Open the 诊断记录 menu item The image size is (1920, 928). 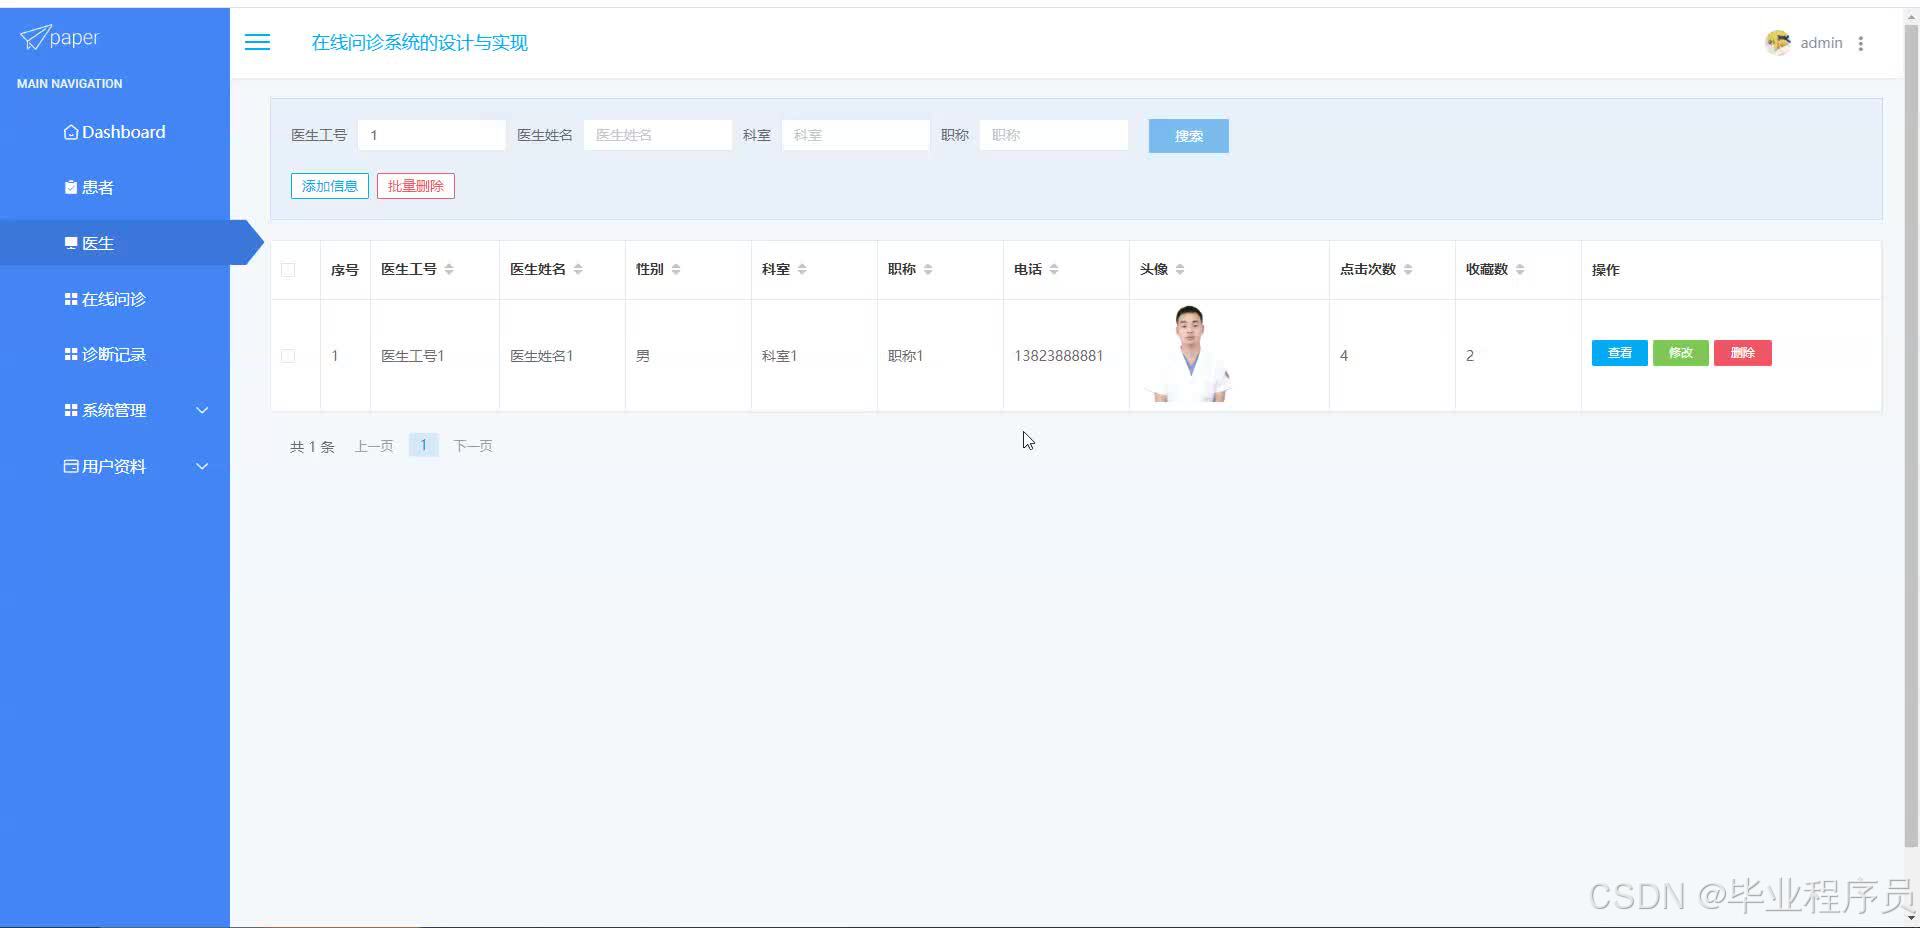(x=115, y=354)
